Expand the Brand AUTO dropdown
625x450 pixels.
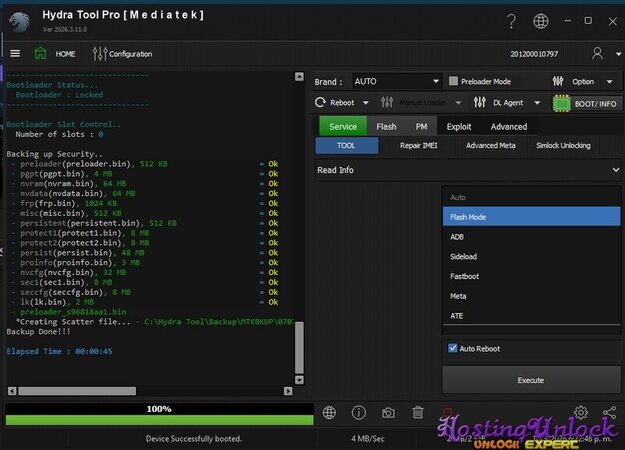(x=396, y=82)
